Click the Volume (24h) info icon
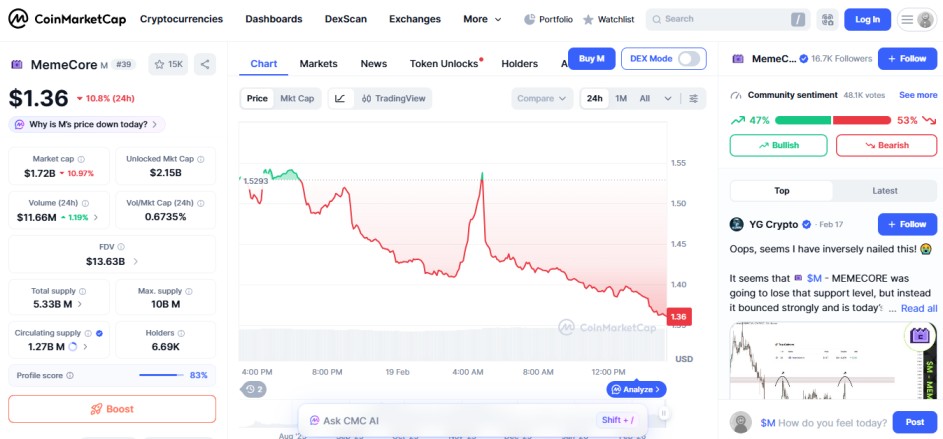Viewport: 943px width, 439px height. [85, 203]
